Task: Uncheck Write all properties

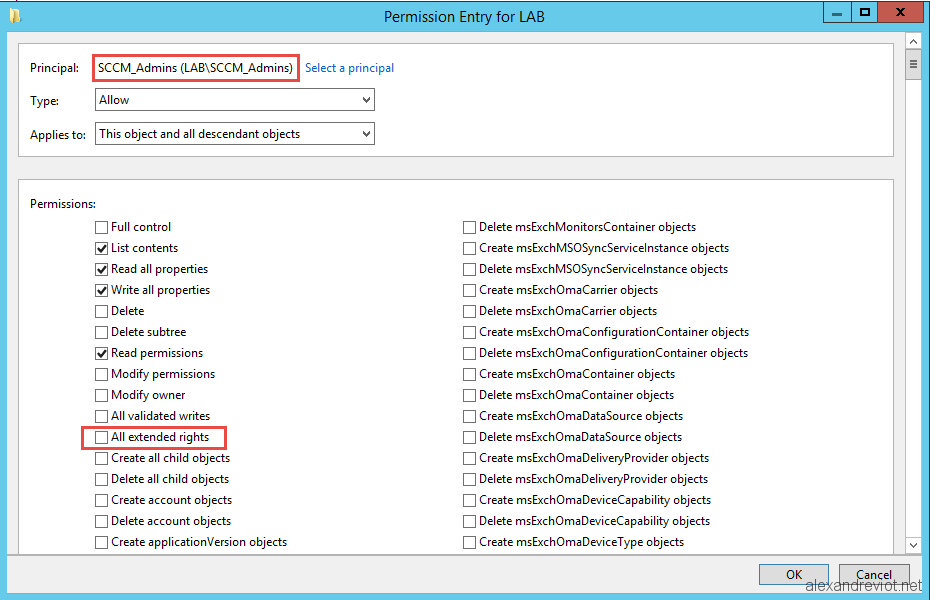Action: [101, 291]
